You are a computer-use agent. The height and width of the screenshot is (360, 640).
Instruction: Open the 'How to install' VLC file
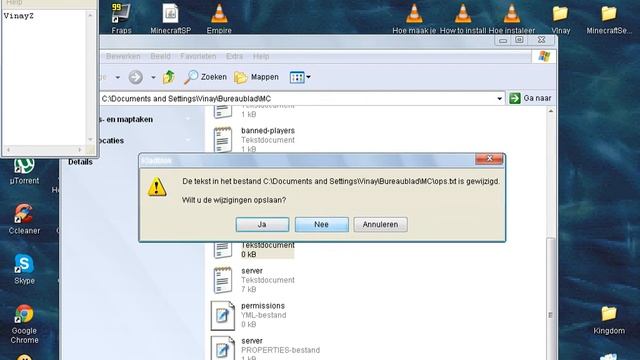(463, 18)
